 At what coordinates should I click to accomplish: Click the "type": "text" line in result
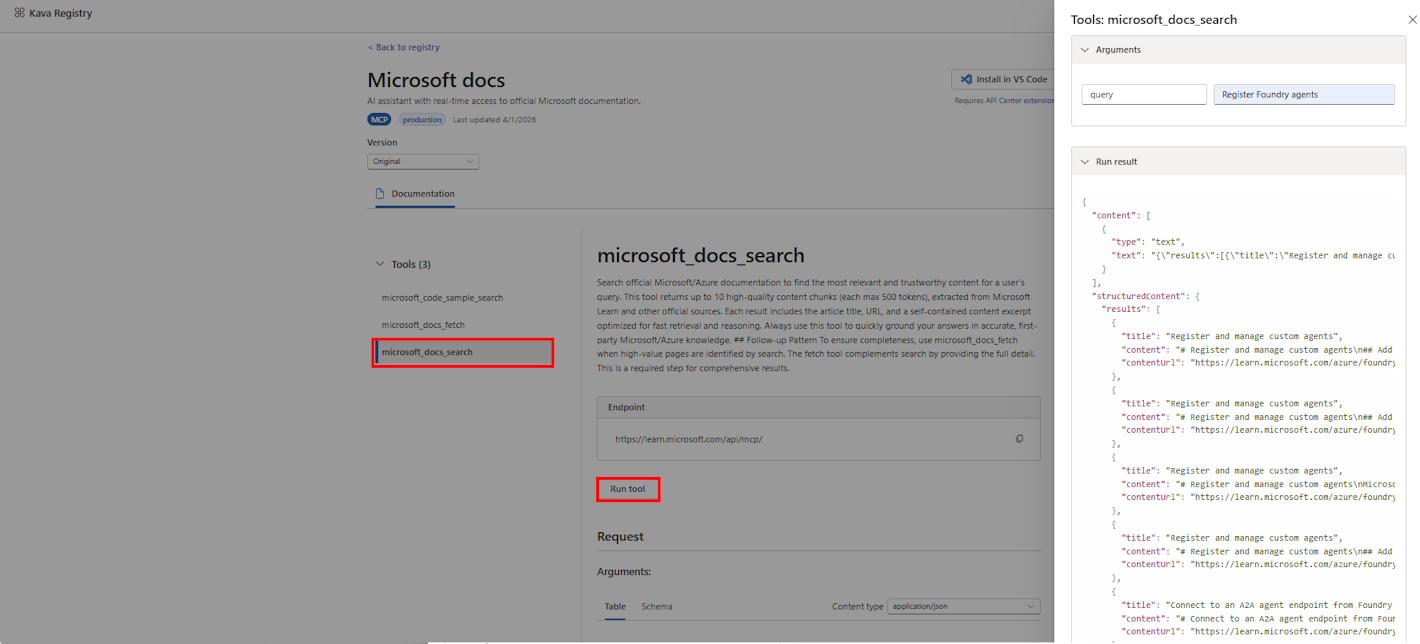[1148, 242]
